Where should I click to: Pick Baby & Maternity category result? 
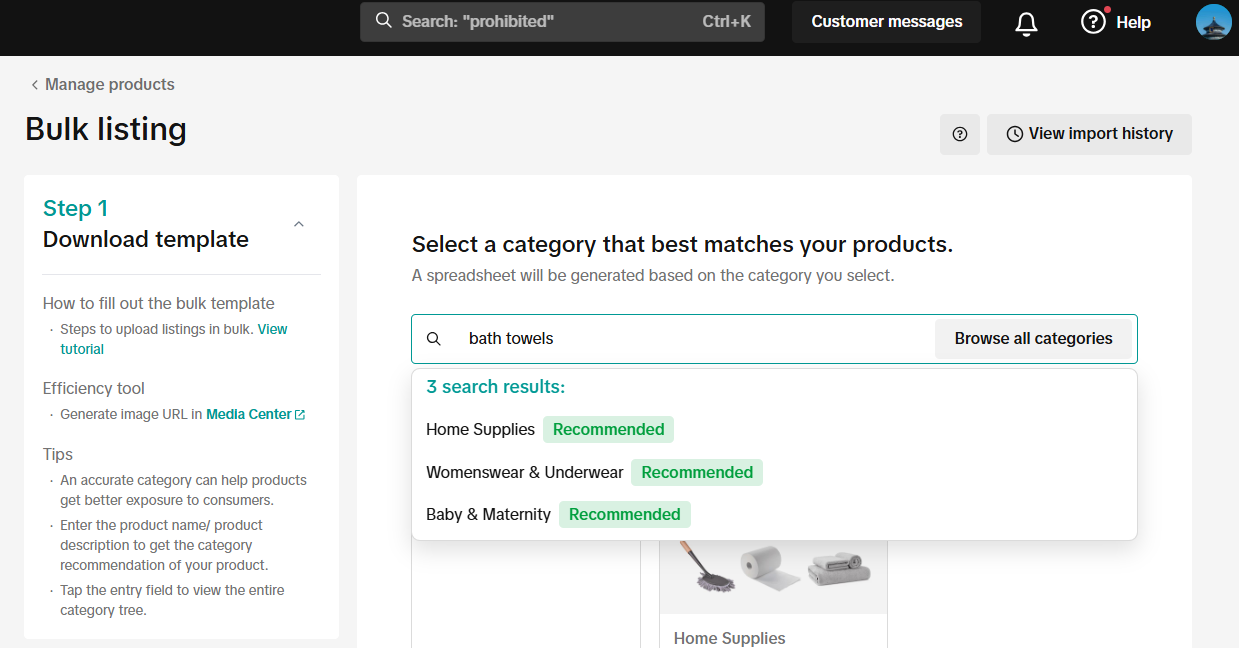488,515
